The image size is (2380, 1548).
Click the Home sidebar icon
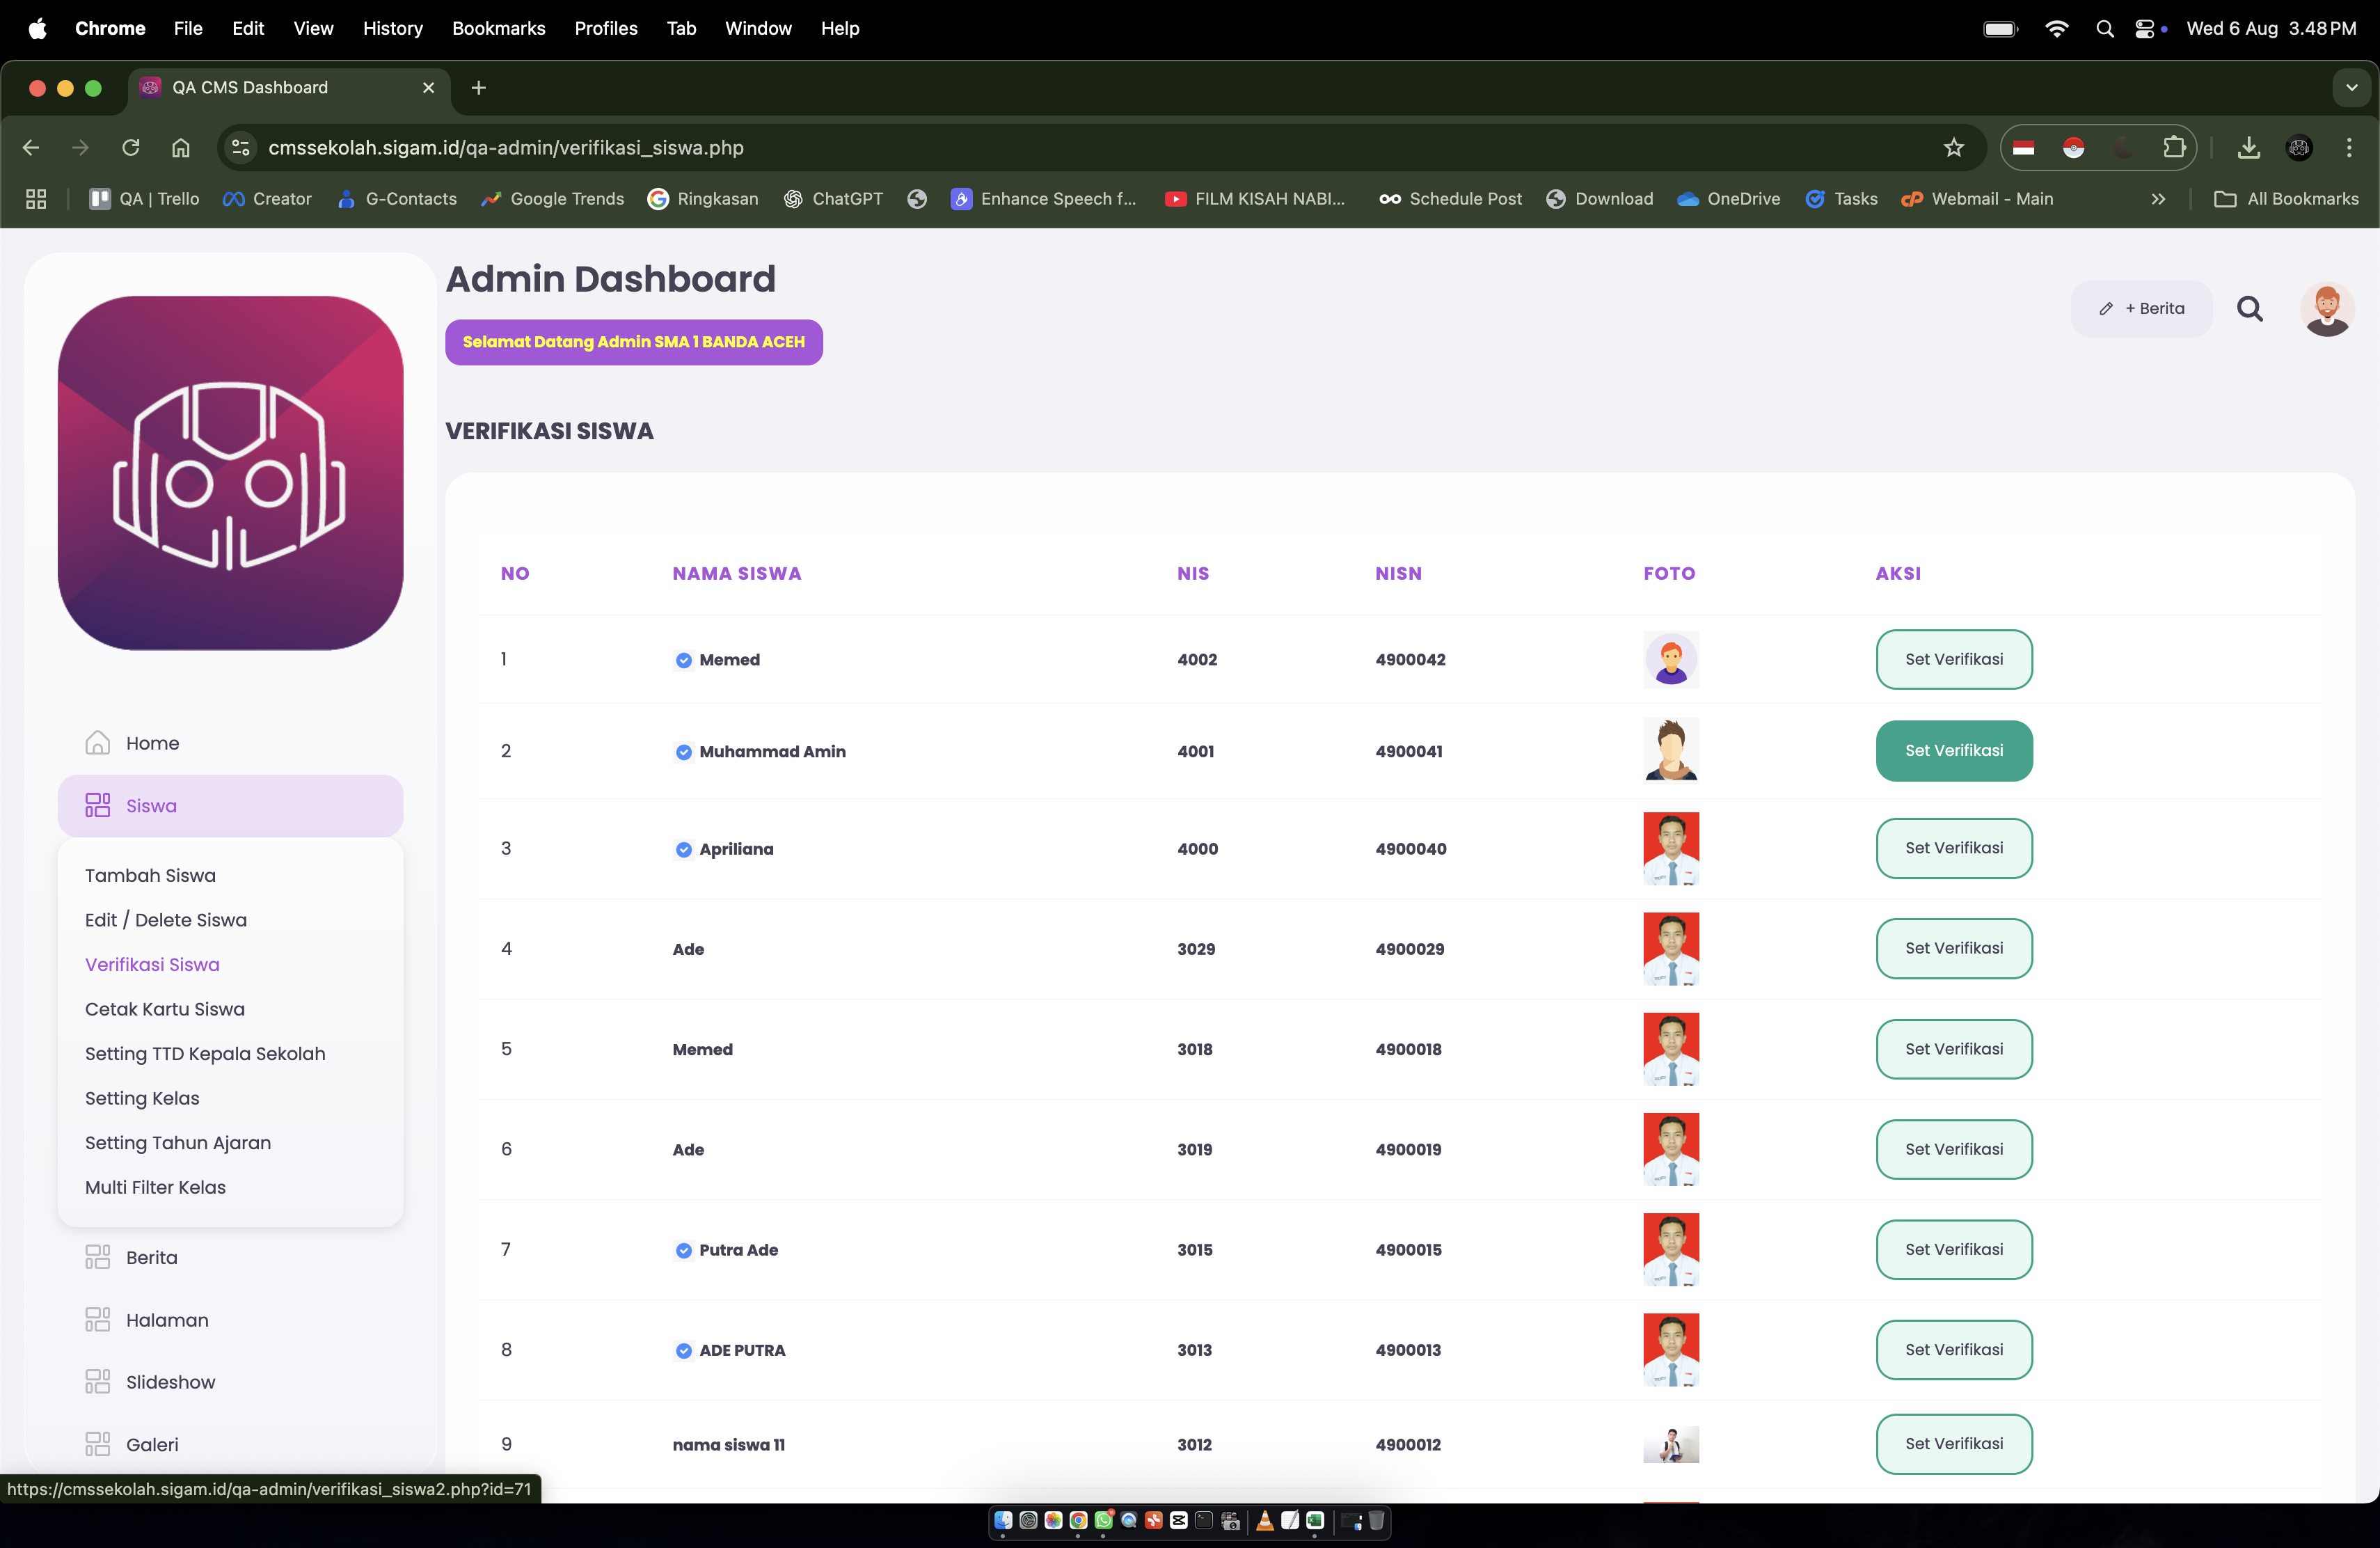point(98,743)
